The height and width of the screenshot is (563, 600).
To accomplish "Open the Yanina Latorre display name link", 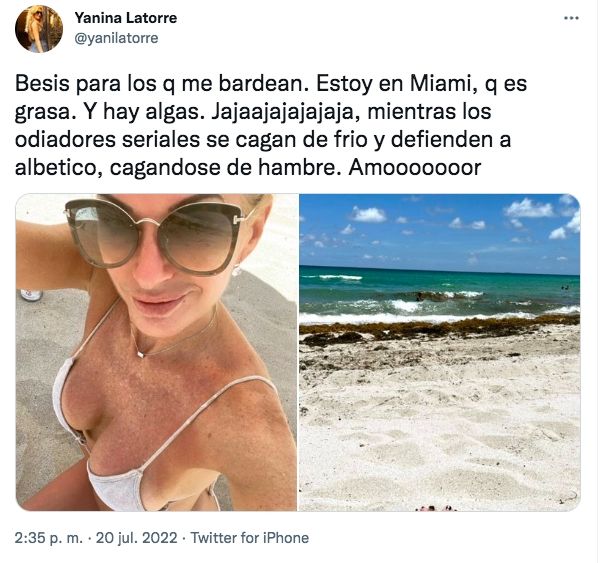I will pos(126,18).
